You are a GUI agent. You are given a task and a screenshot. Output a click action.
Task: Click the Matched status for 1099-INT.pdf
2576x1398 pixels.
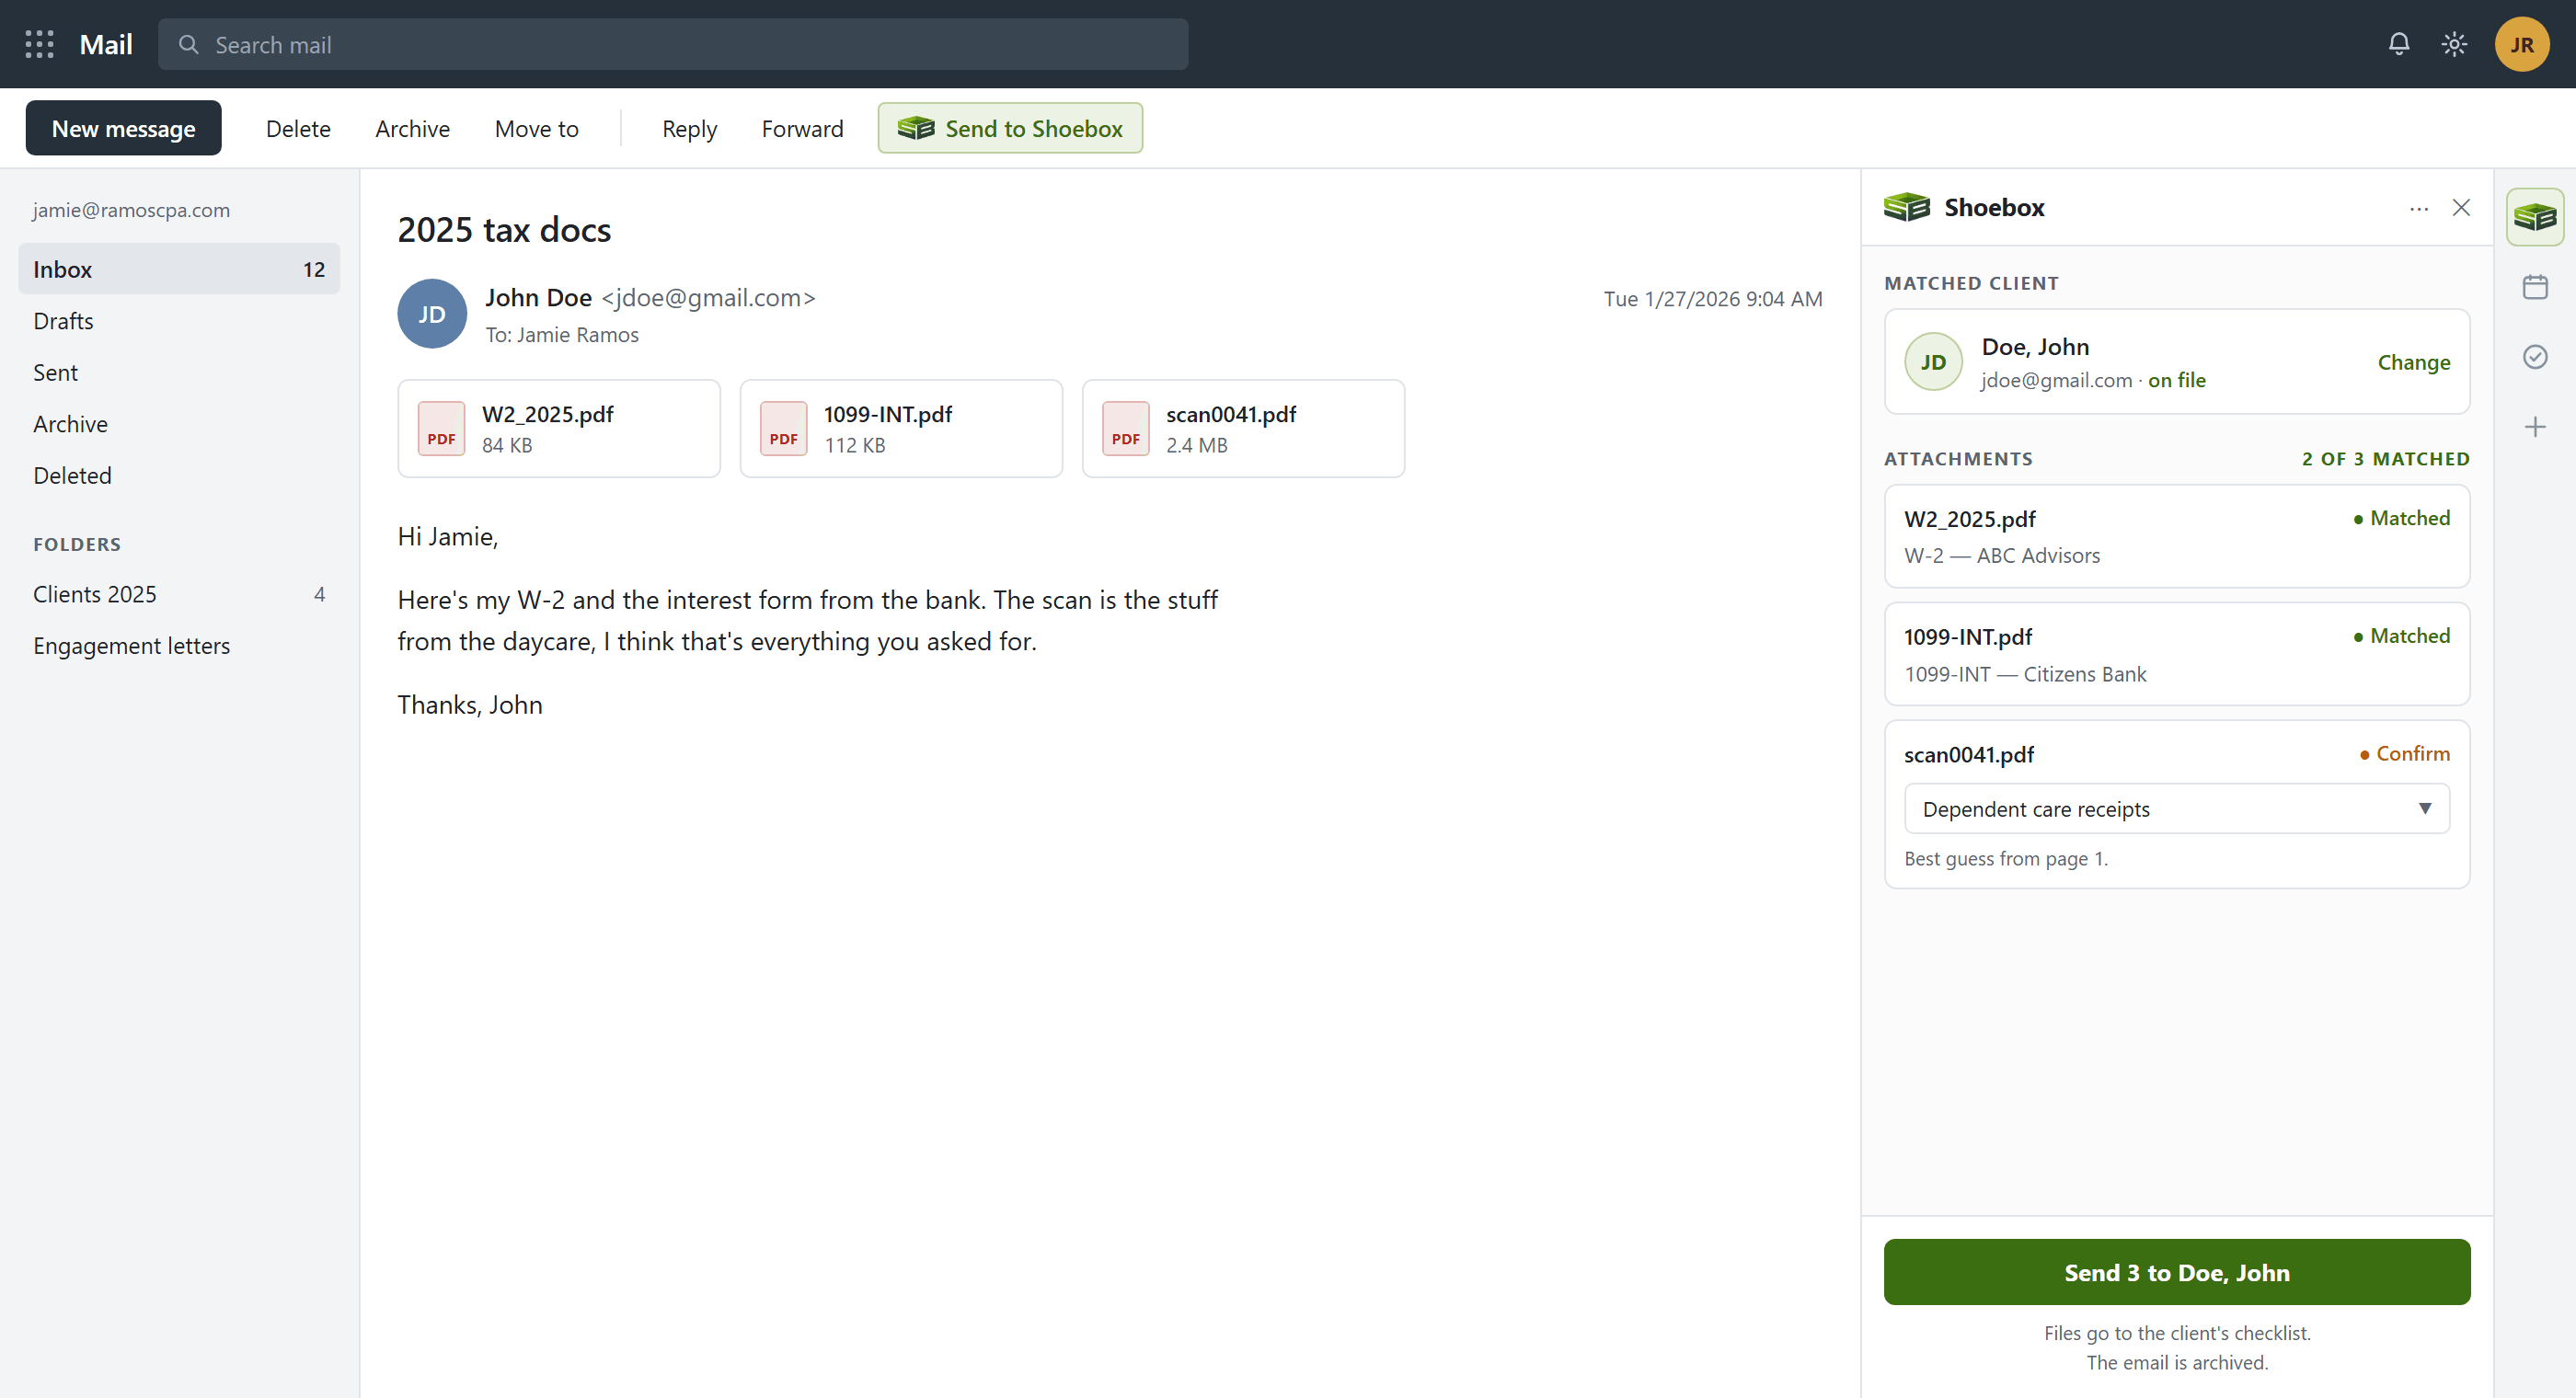tap(2401, 636)
